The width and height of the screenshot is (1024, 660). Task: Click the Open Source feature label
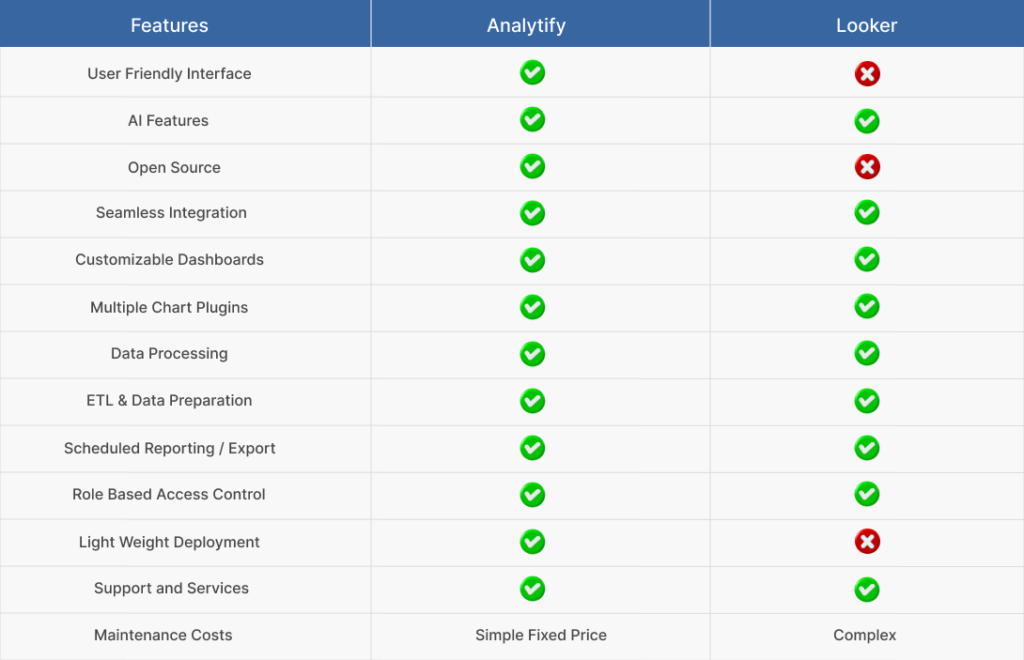click(x=174, y=168)
